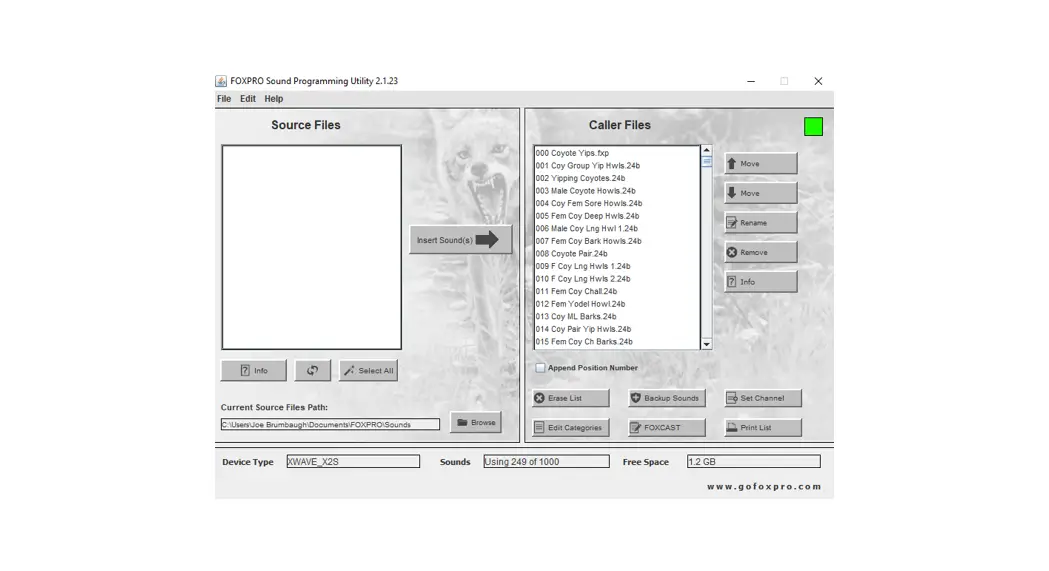Select 003 Male Coyote Howls.24b
The width and height of the screenshot is (1049, 571).
pyautogui.click(x=617, y=191)
